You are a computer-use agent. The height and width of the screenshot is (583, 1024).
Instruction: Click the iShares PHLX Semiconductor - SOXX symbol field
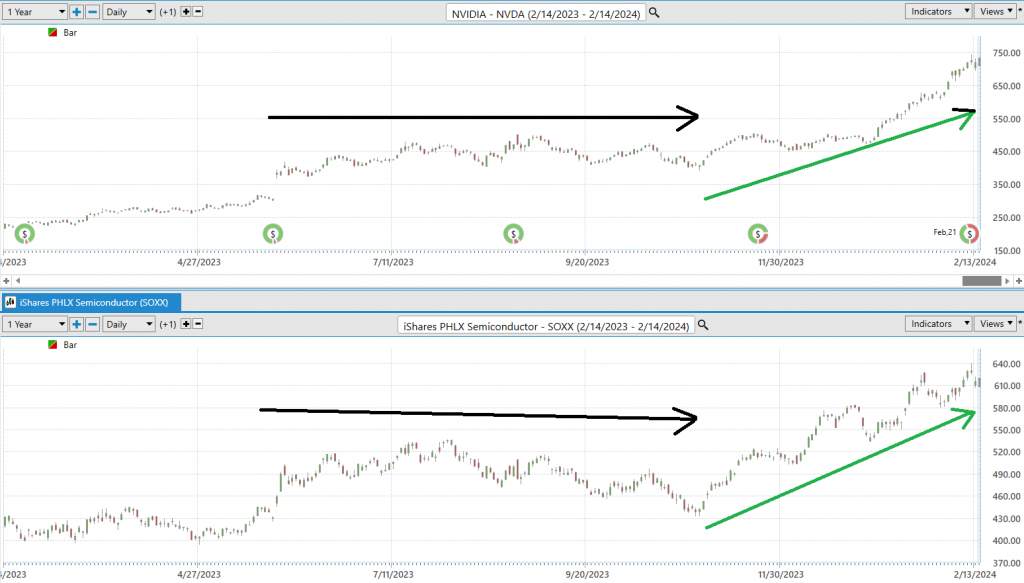(546, 325)
